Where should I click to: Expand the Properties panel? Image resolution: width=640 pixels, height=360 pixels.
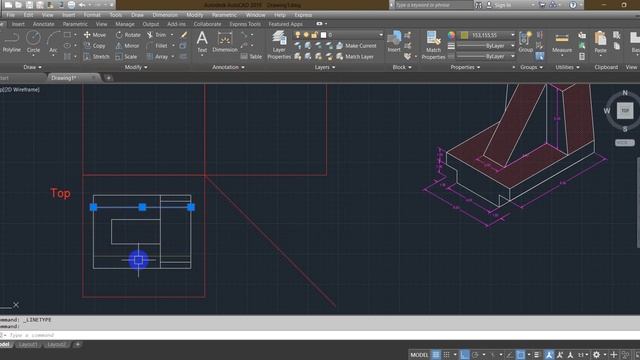pyautogui.click(x=465, y=67)
